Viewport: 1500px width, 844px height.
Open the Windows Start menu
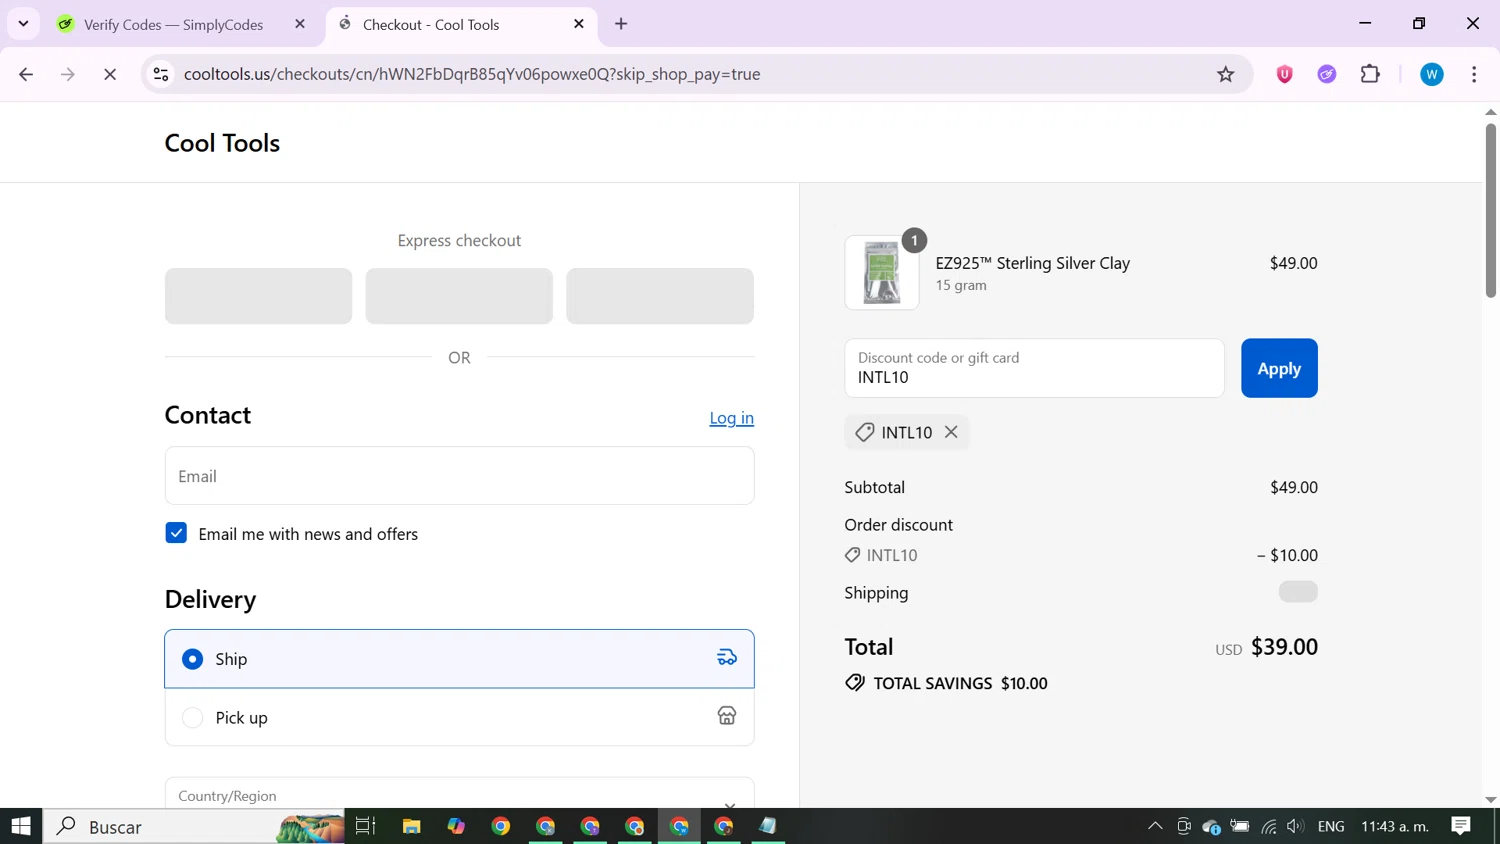point(21,826)
